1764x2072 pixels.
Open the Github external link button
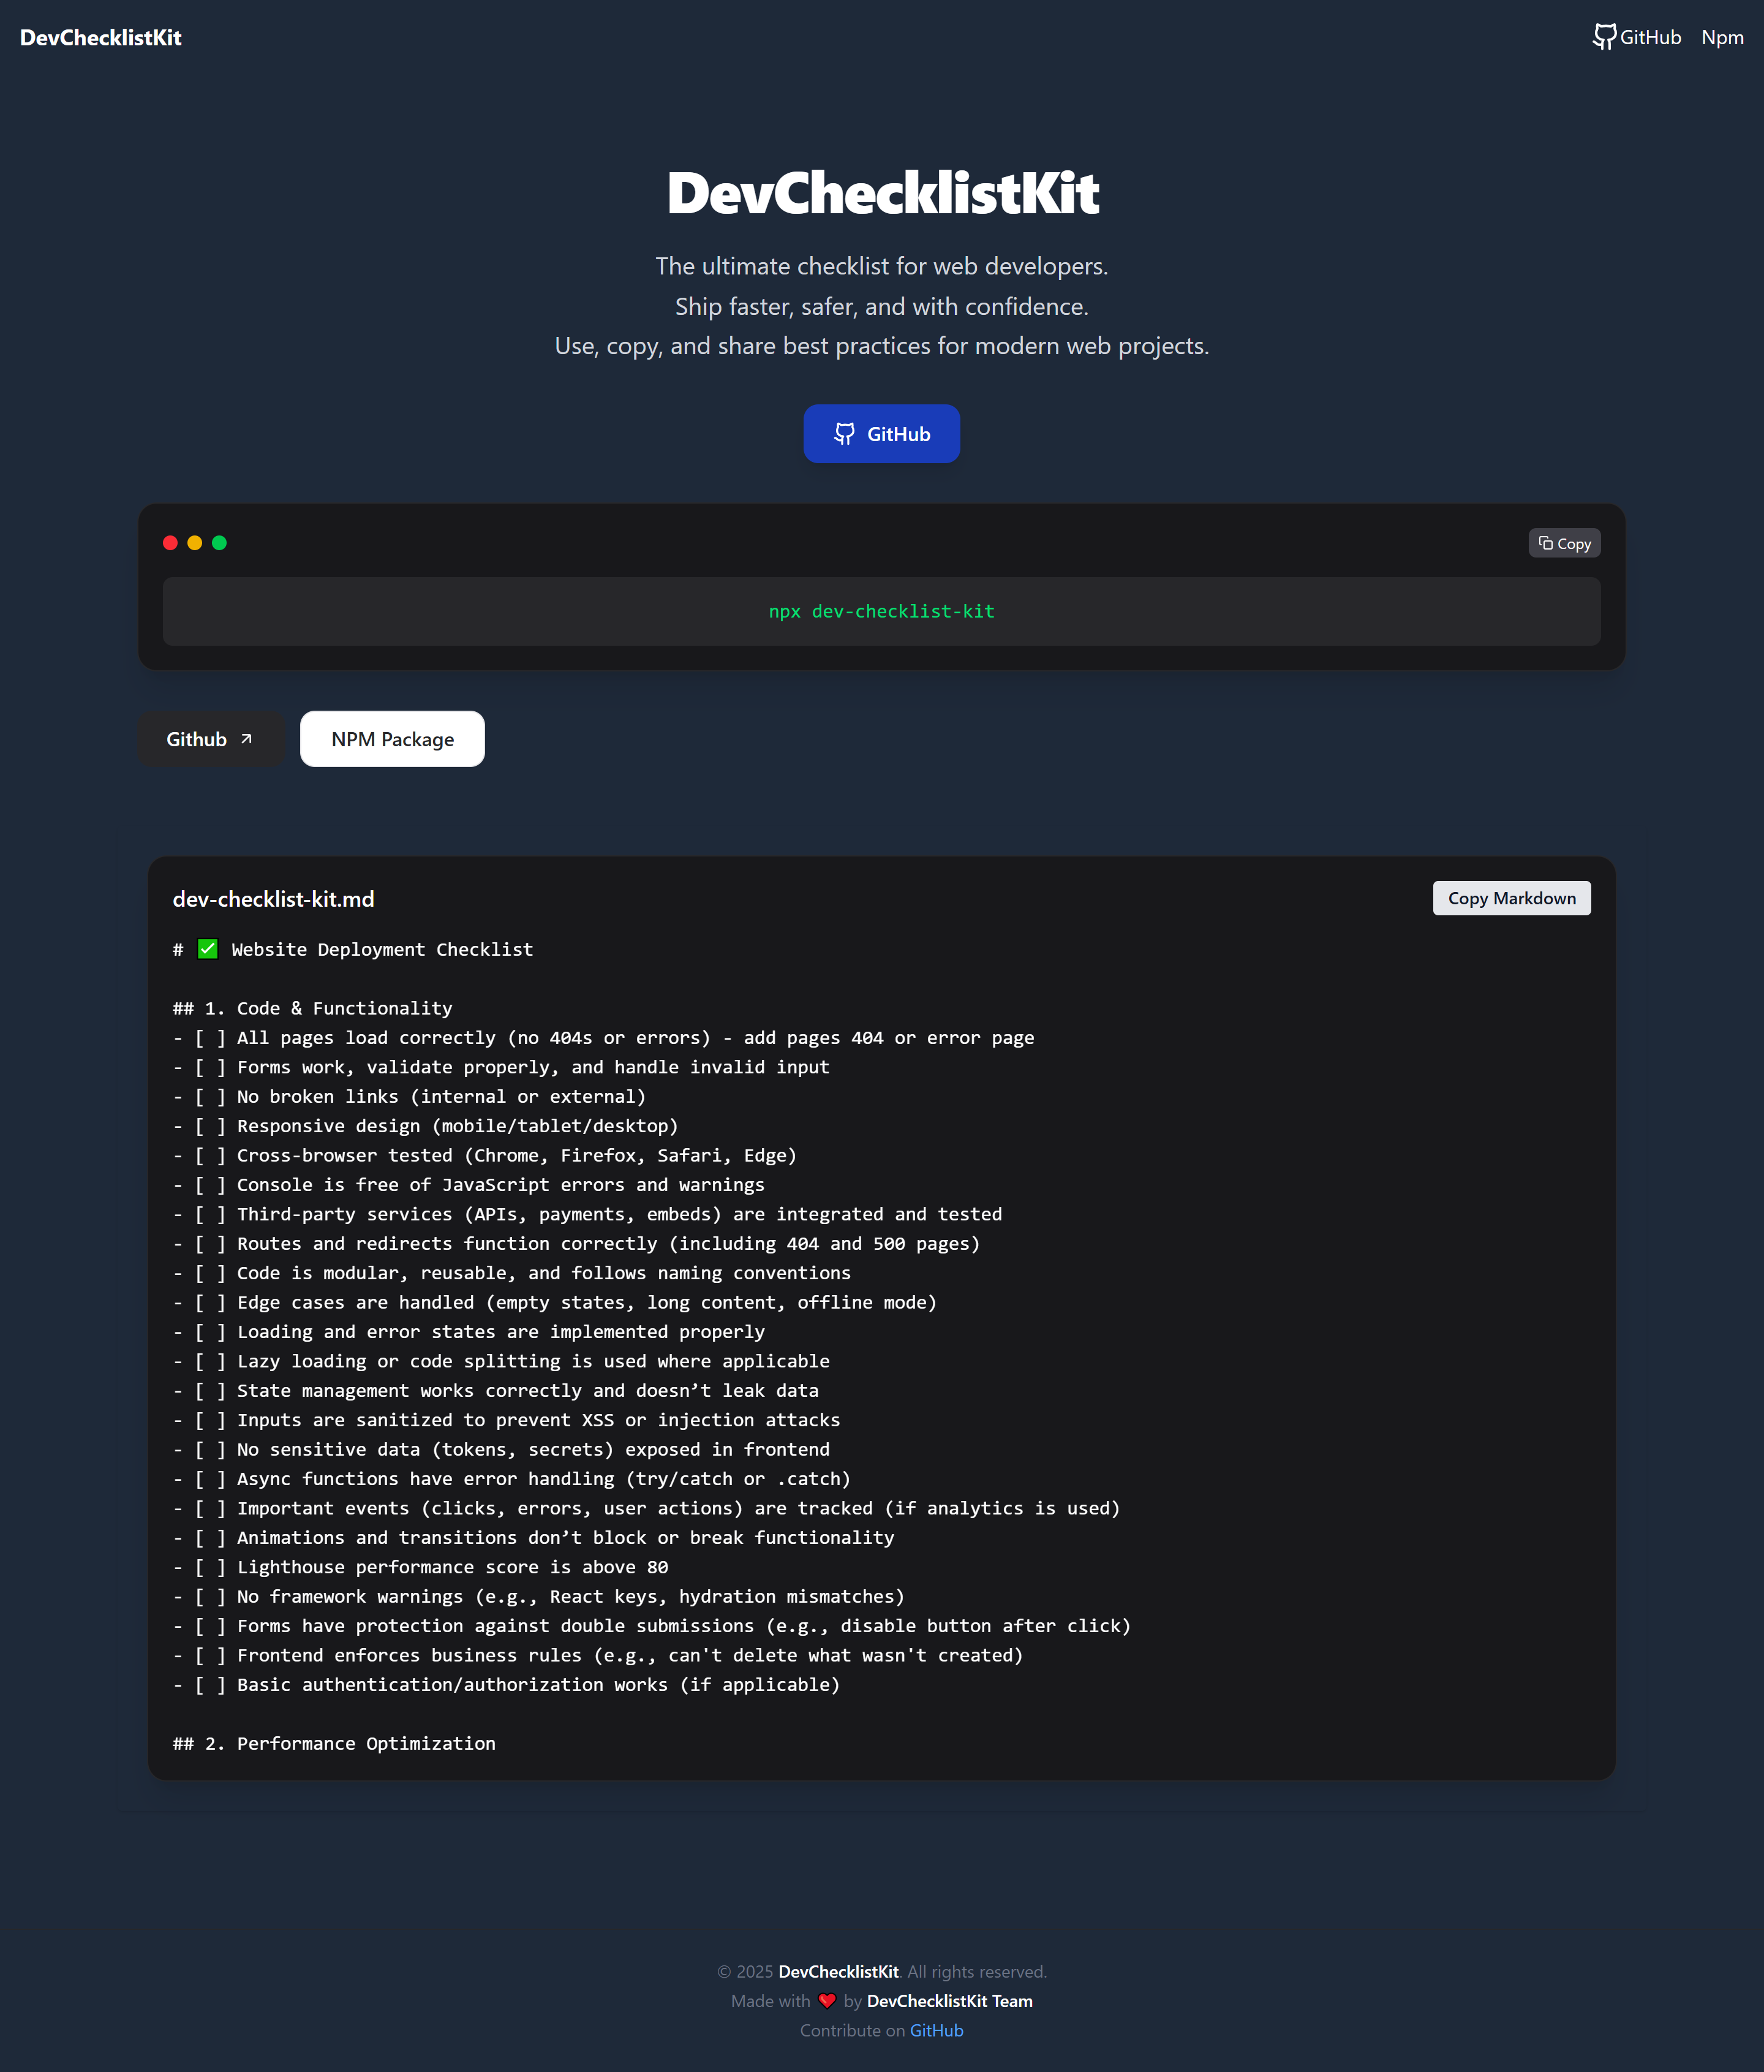tap(210, 739)
